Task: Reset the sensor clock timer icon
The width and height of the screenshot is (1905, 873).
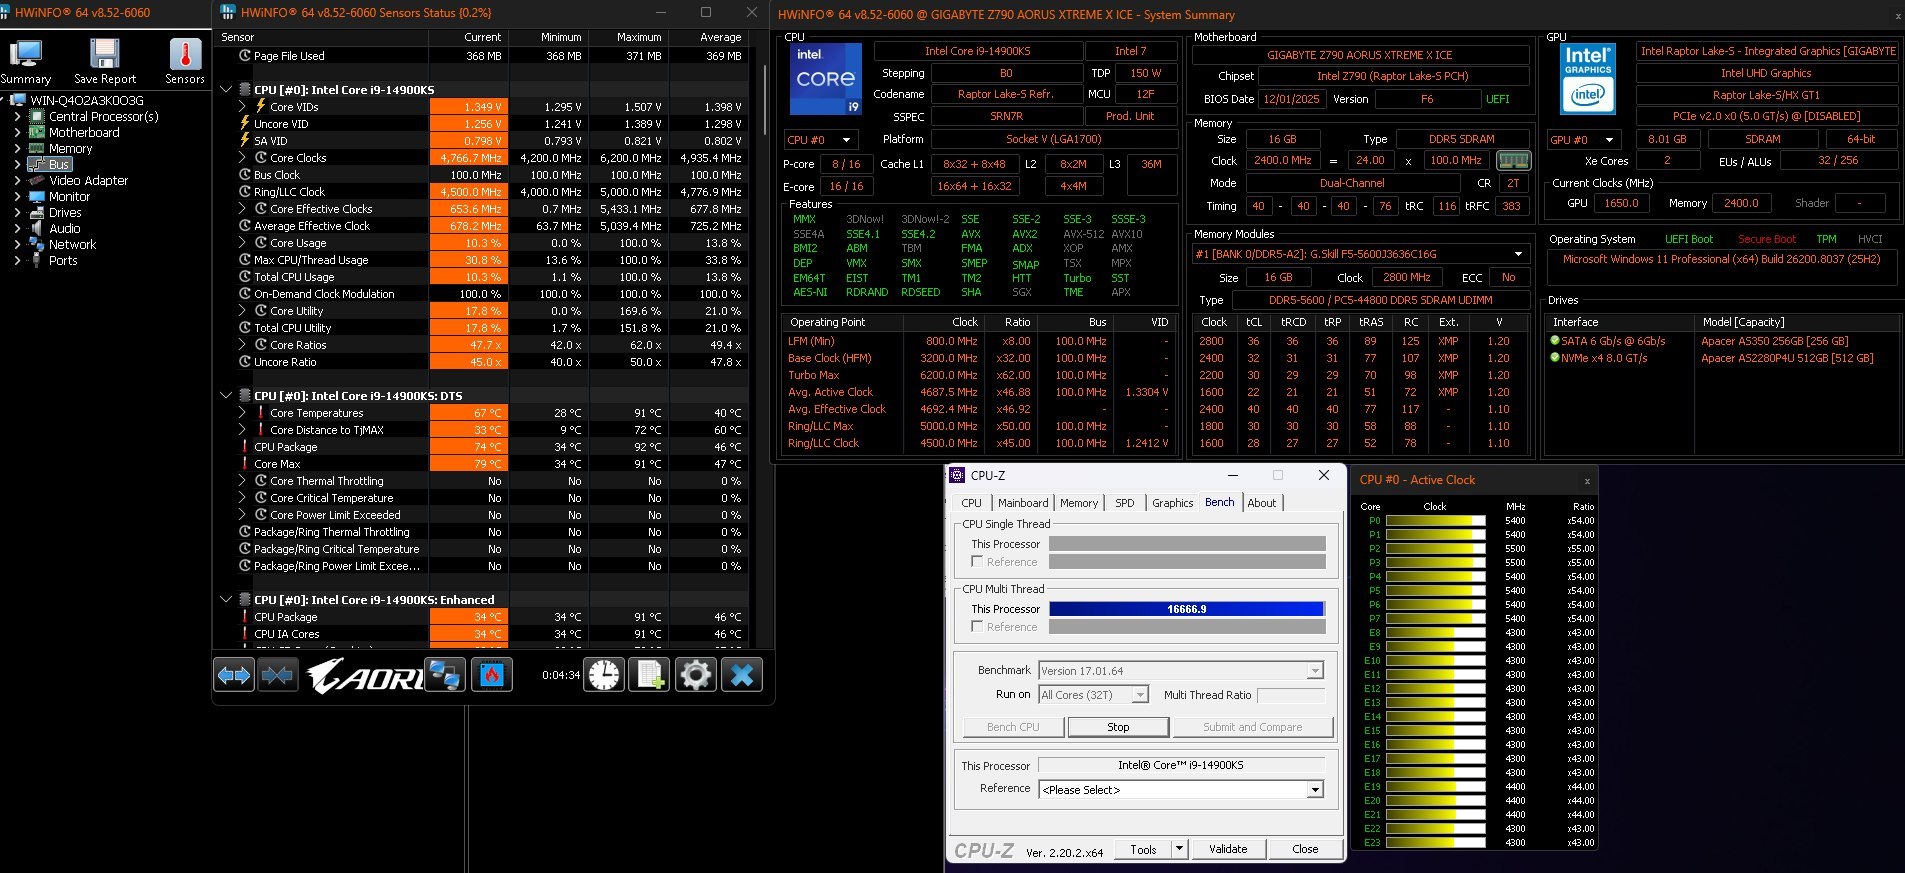Action: point(604,675)
